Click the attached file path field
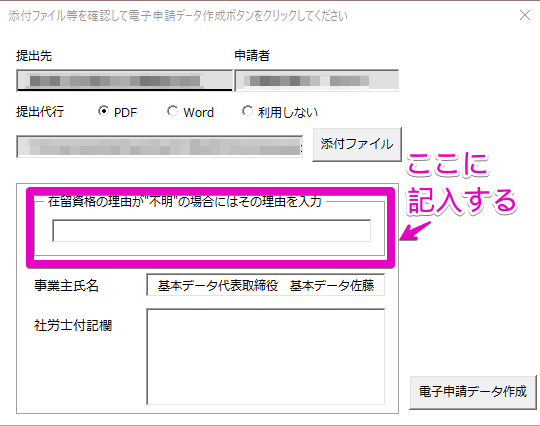This screenshot has width=540, height=426. coord(159,147)
